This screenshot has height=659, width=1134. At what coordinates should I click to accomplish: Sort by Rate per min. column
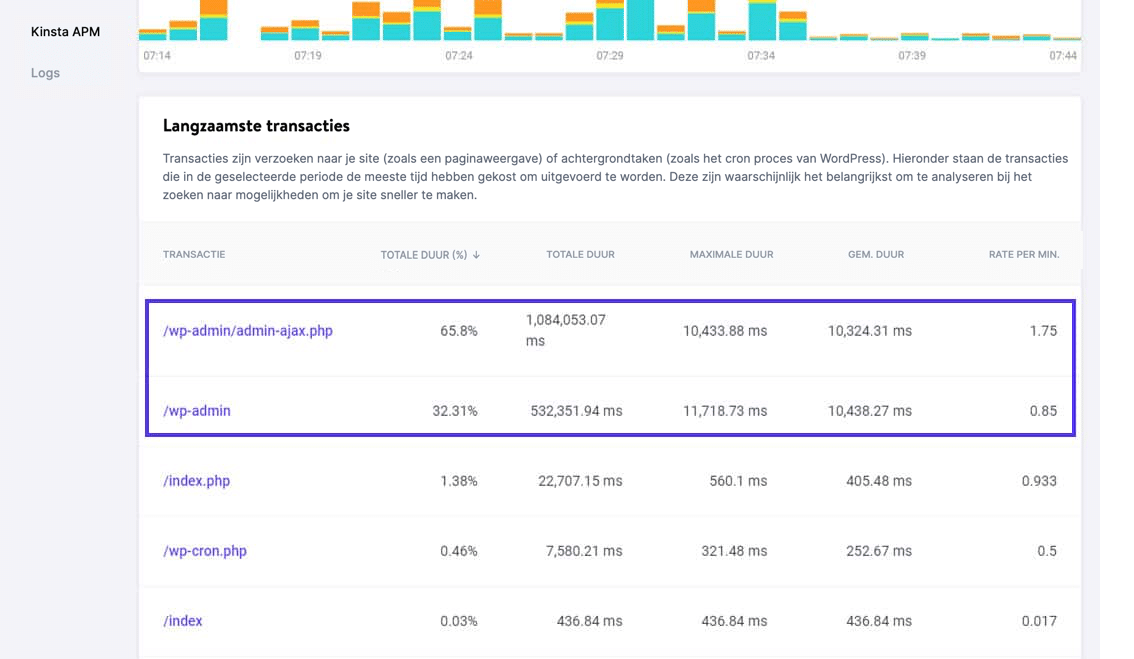(1022, 254)
